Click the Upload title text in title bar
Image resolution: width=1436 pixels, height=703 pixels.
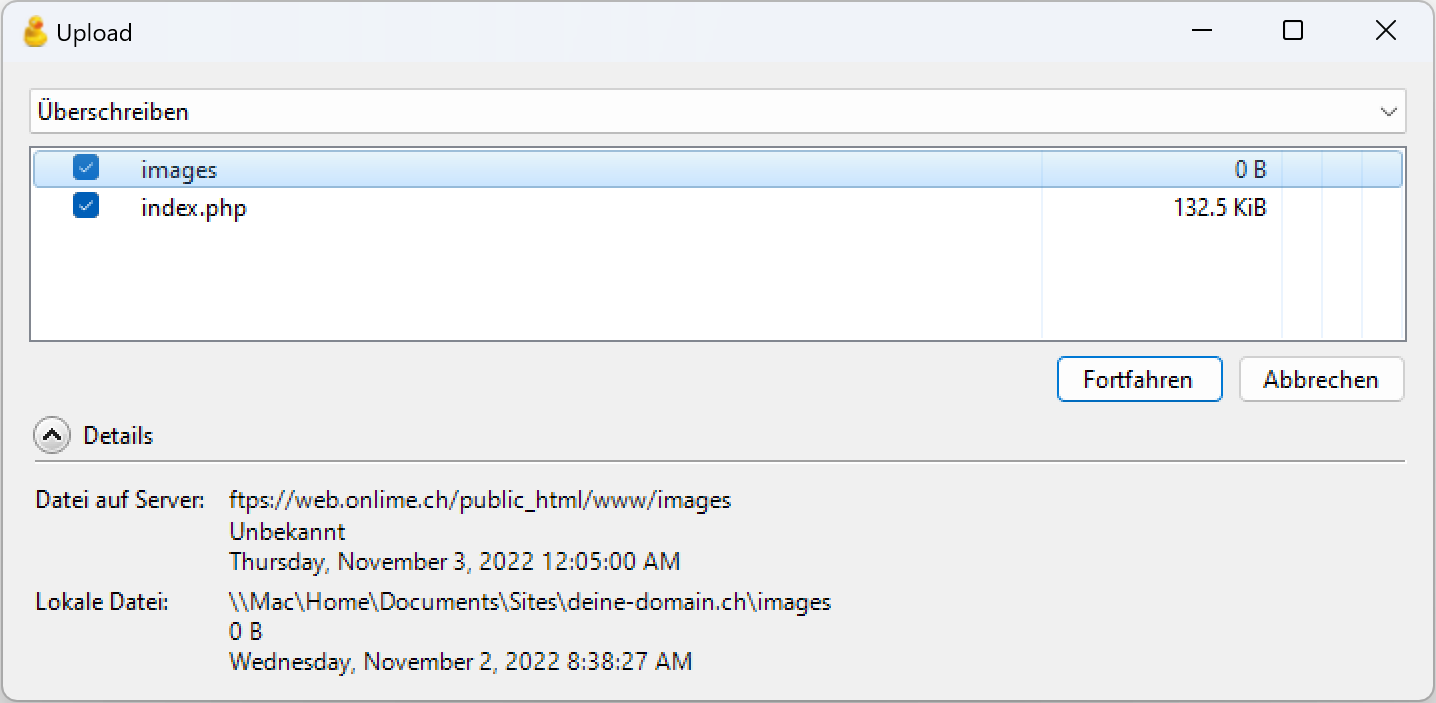pos(94,33)
